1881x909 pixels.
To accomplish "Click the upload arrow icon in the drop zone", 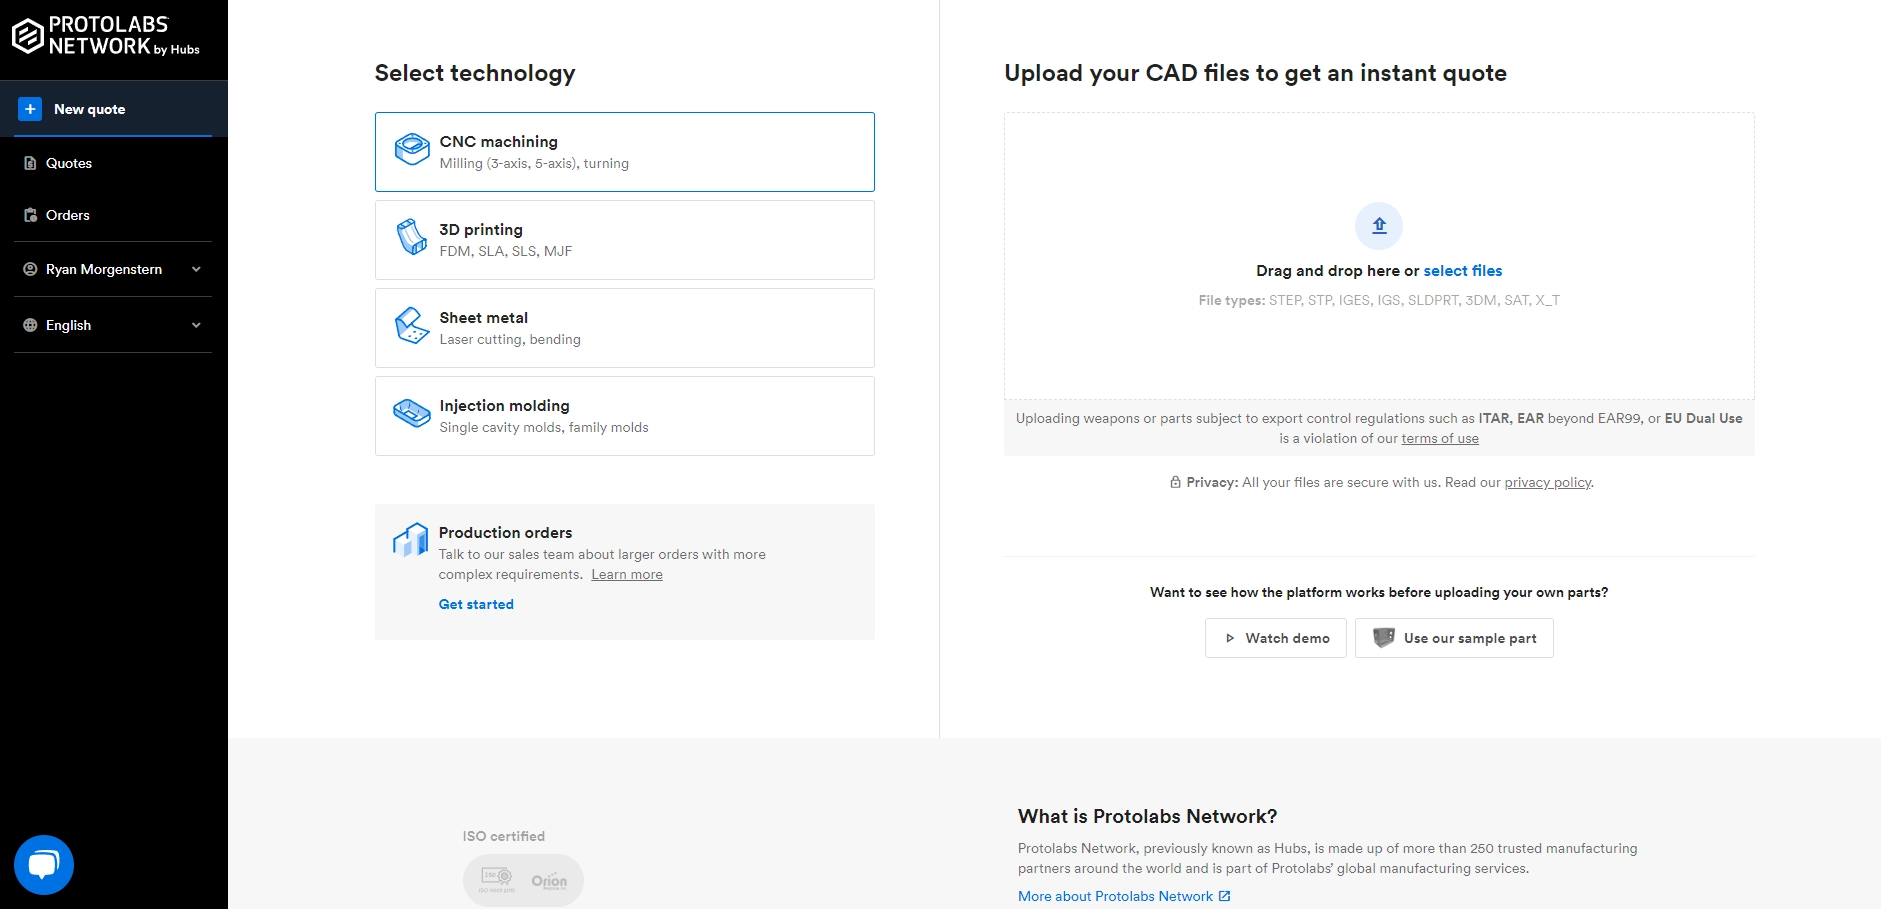I will point(1379,226).
